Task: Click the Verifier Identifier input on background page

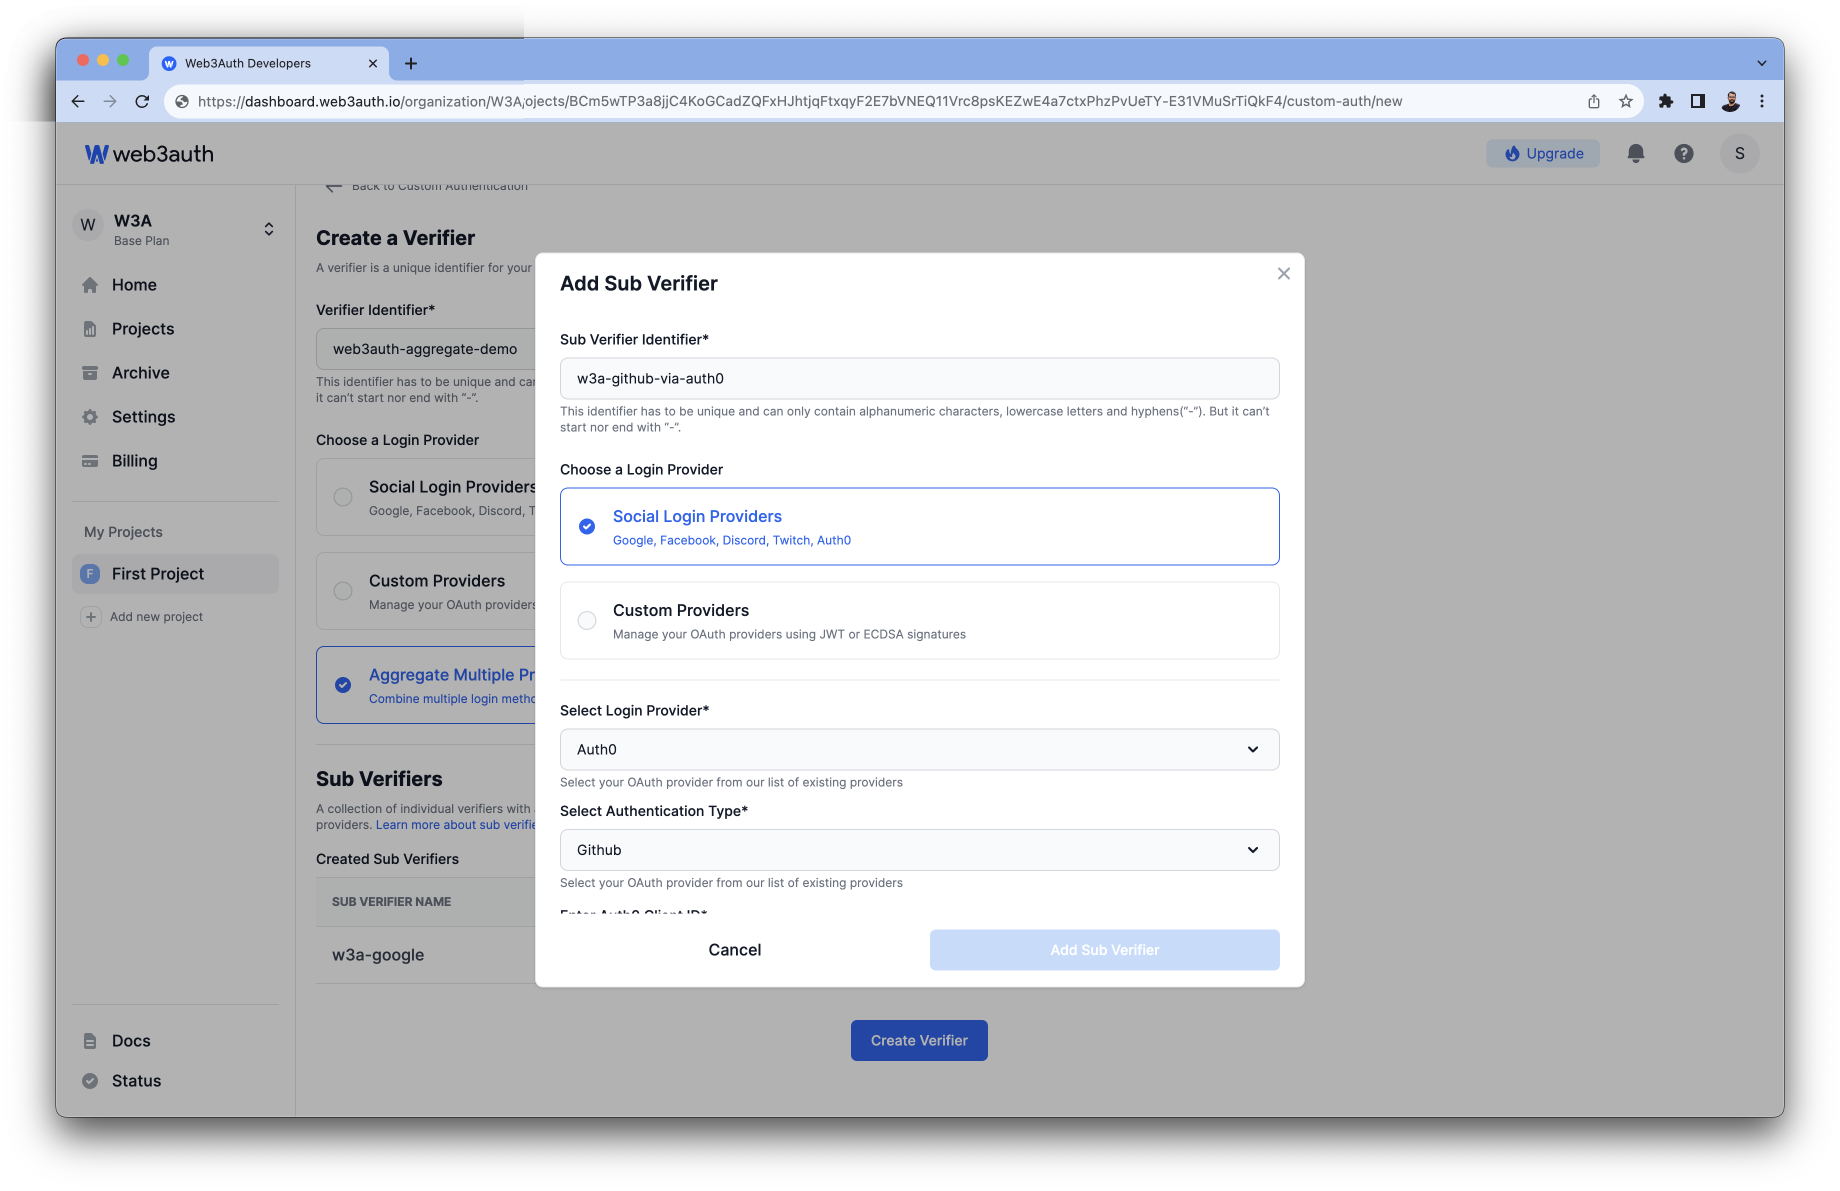Action: tap(426, 349)
